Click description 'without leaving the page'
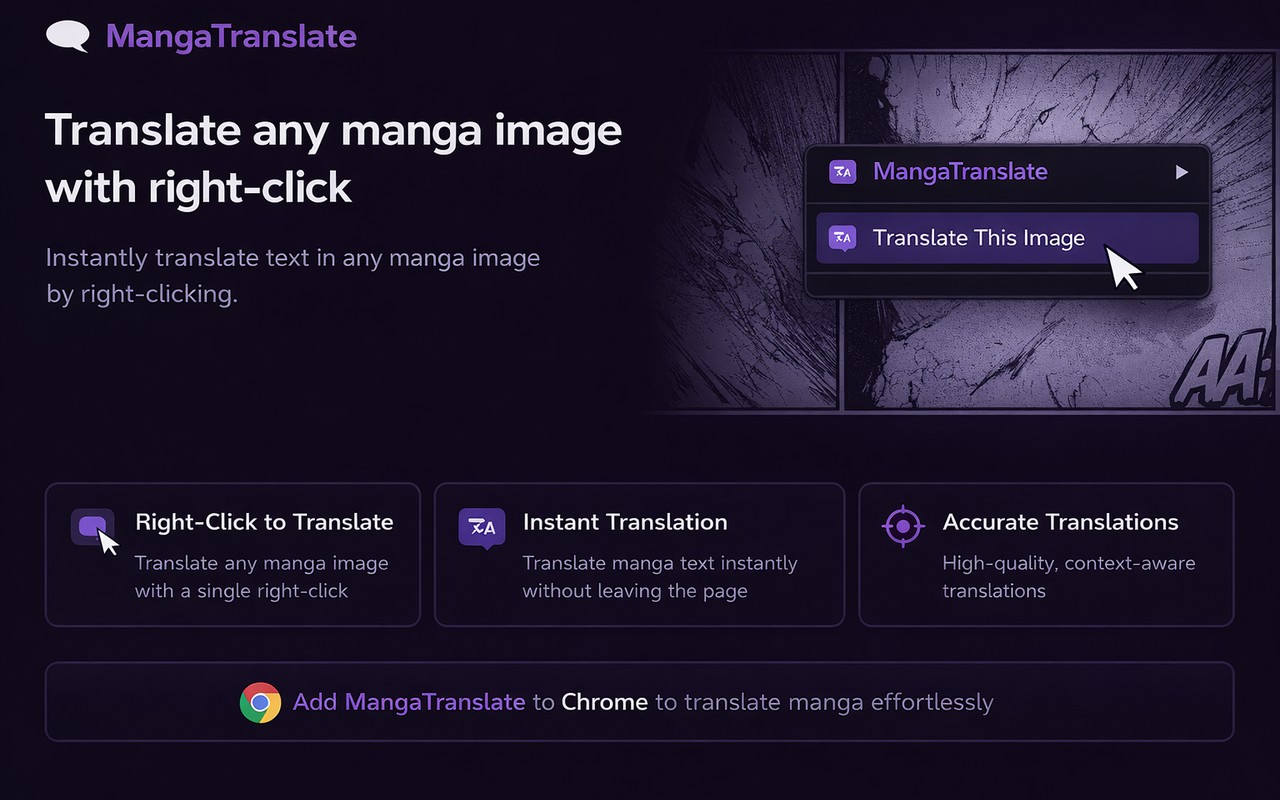Screen dimensions: 1280x800 635,591
